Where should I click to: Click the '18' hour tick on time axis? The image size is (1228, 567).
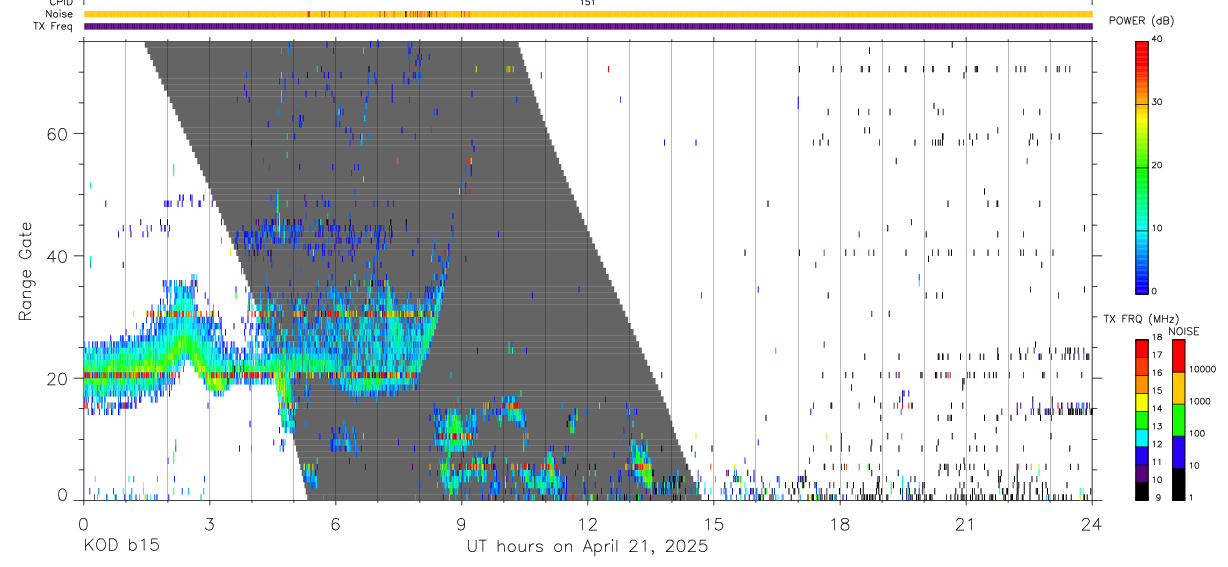(x=839, y=525)
